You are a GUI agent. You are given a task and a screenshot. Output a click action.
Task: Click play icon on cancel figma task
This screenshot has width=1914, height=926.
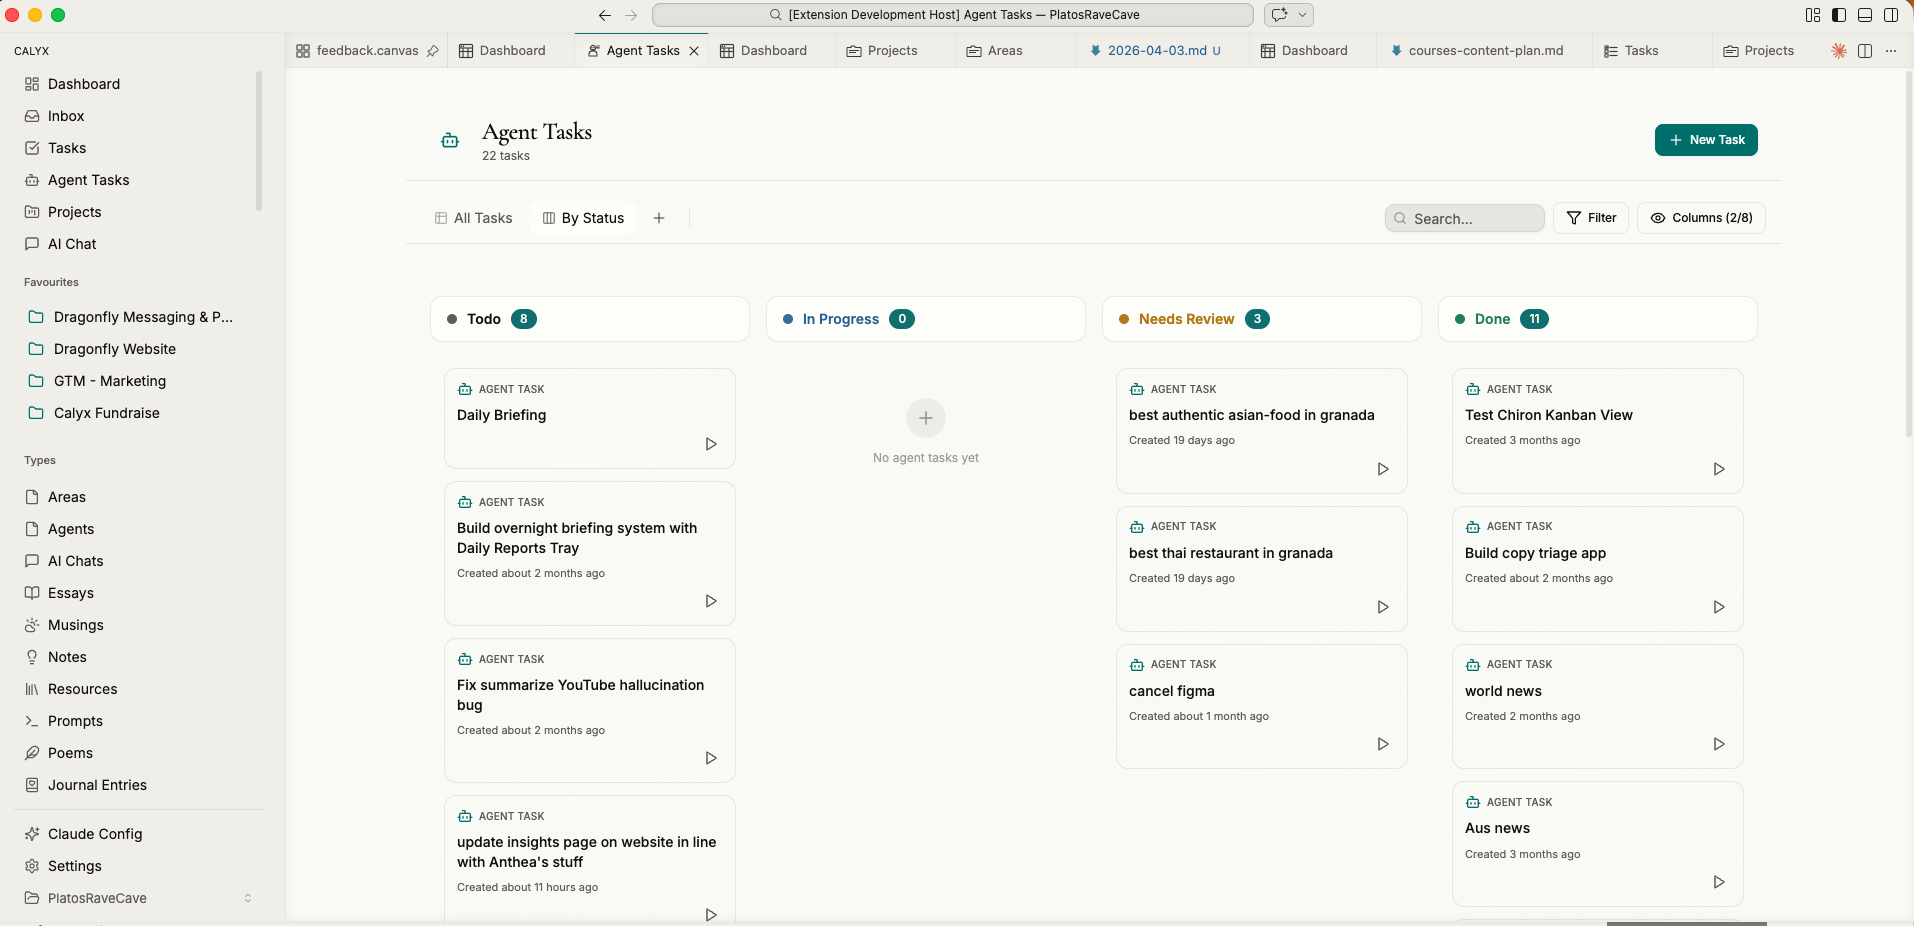coord(1382,744)
